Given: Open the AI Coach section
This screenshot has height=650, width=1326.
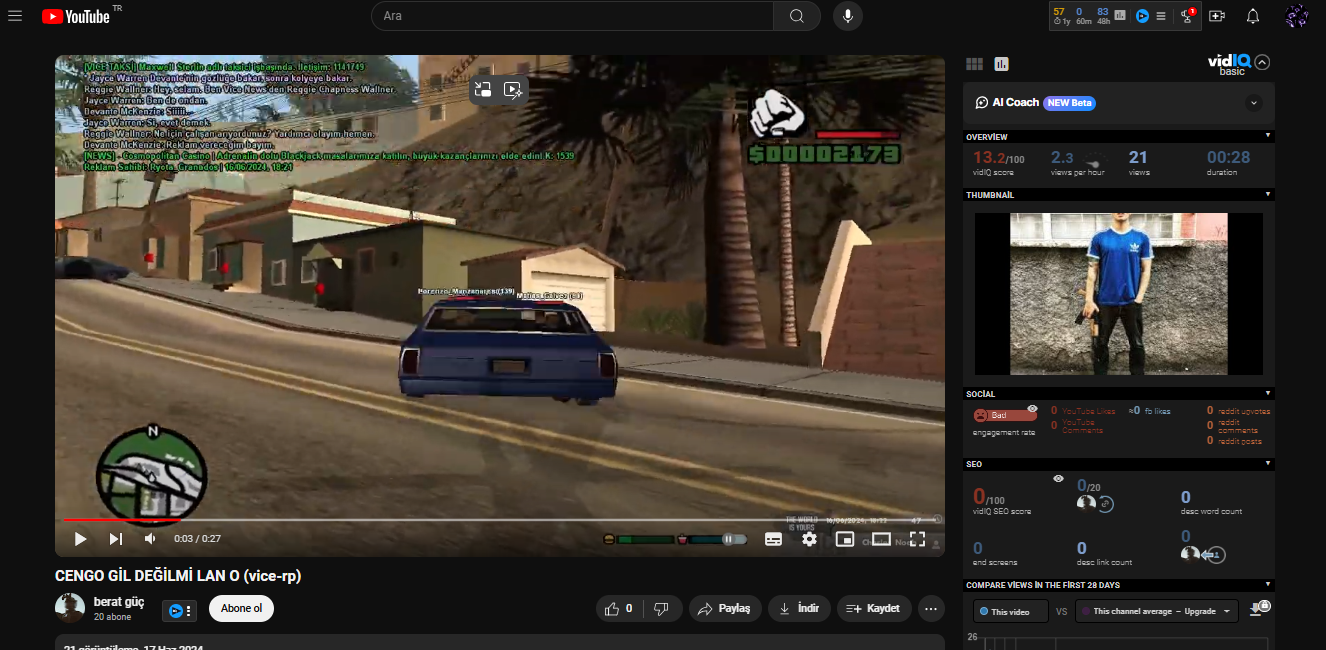Looking at the screenshot, I should pyautogui.click(x=1119, y=103).
